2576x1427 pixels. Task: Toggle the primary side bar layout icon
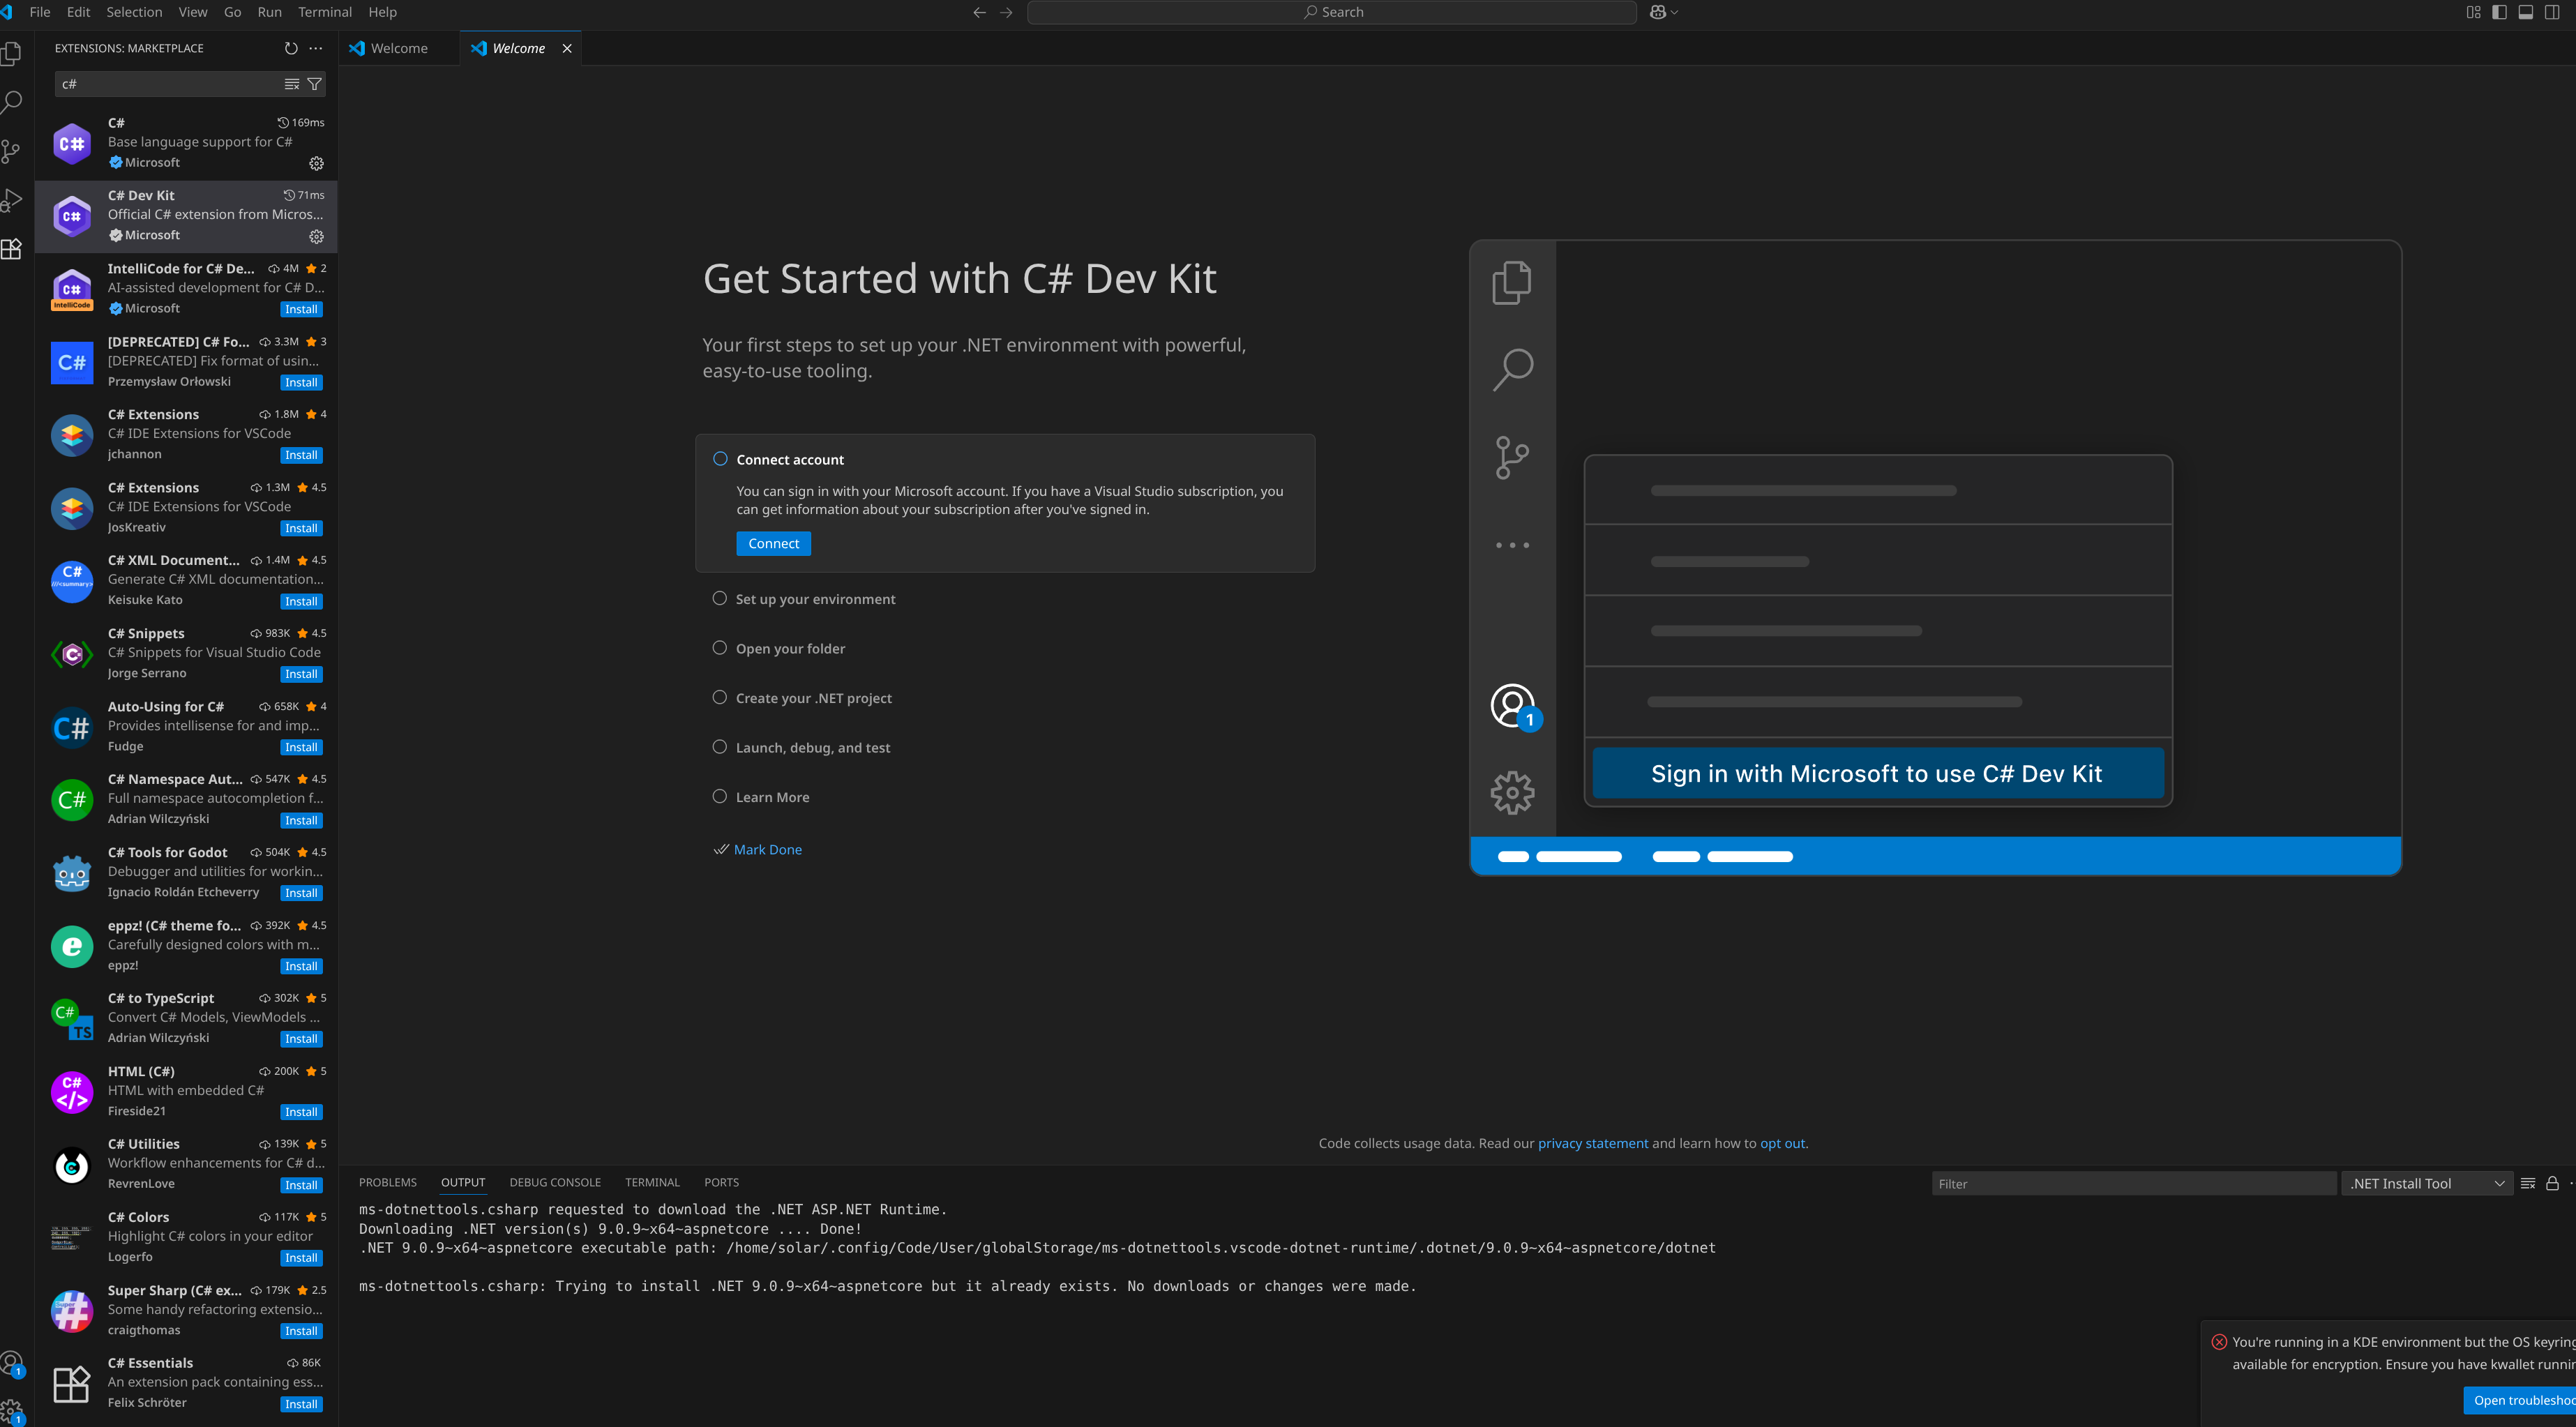point(2499,12)
